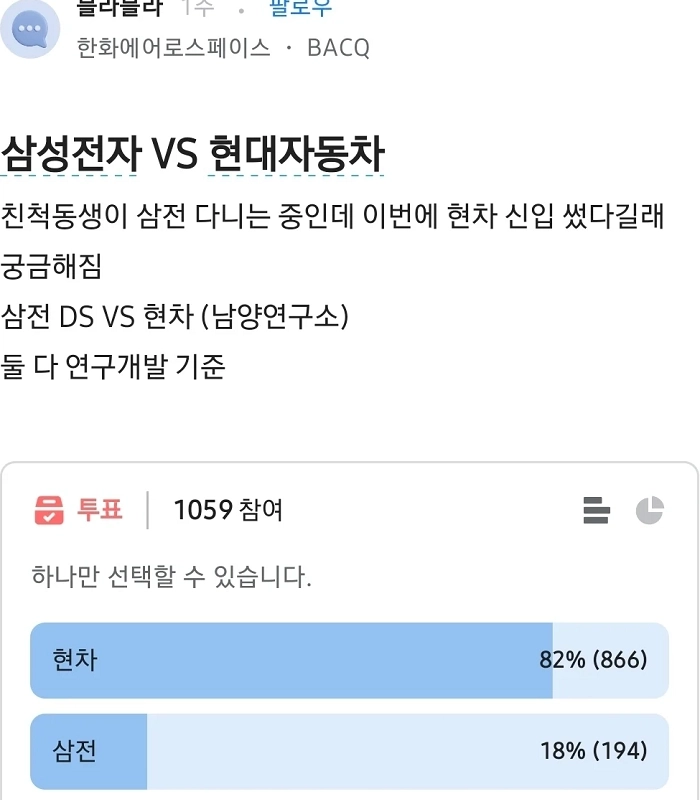Click the 18% (194) vote result

point(593,751)
